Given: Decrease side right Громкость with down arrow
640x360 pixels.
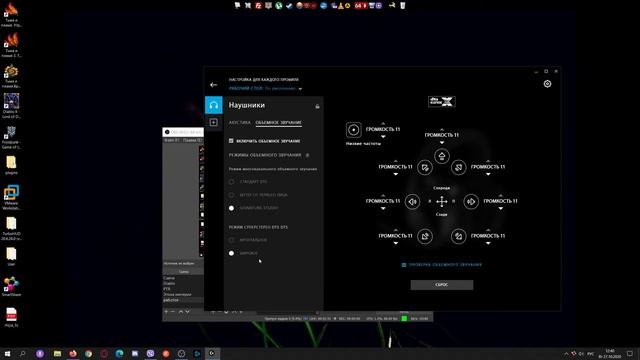Looking at the screenshot, I should pyautogui.click(x=501, y=209).
